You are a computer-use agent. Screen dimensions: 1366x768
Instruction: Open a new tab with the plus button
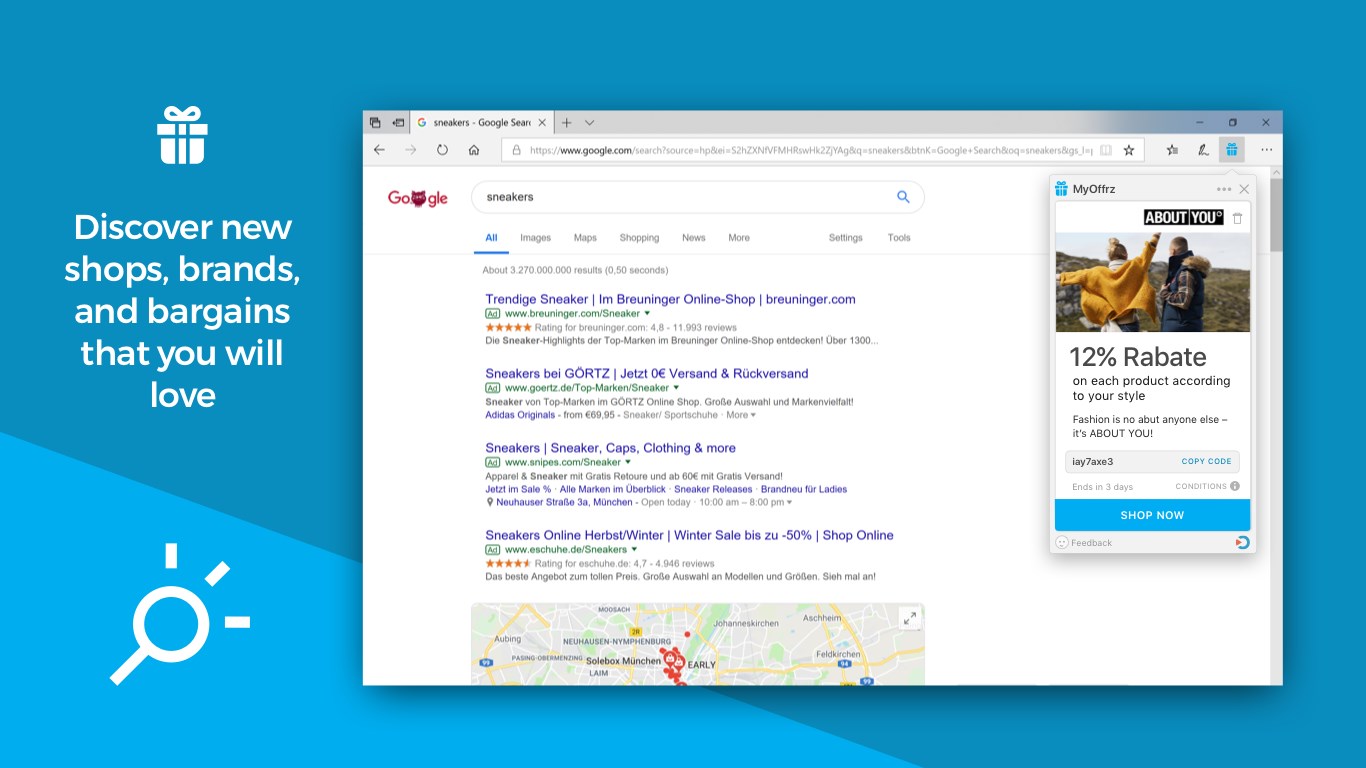pos(566,122)
